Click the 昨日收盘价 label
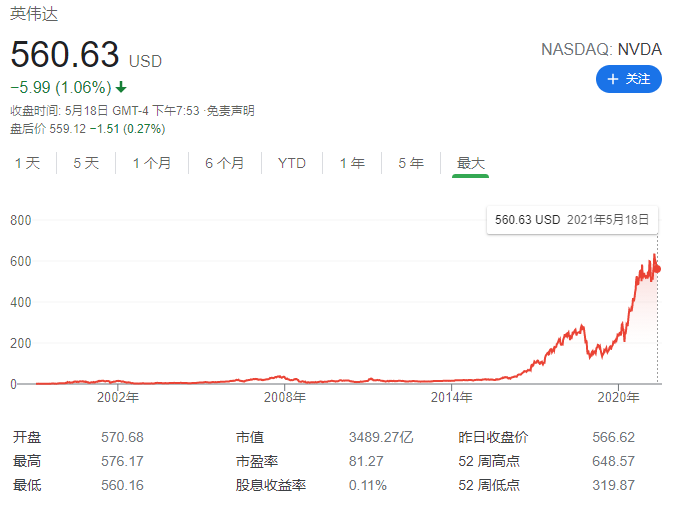 point(494,437)
